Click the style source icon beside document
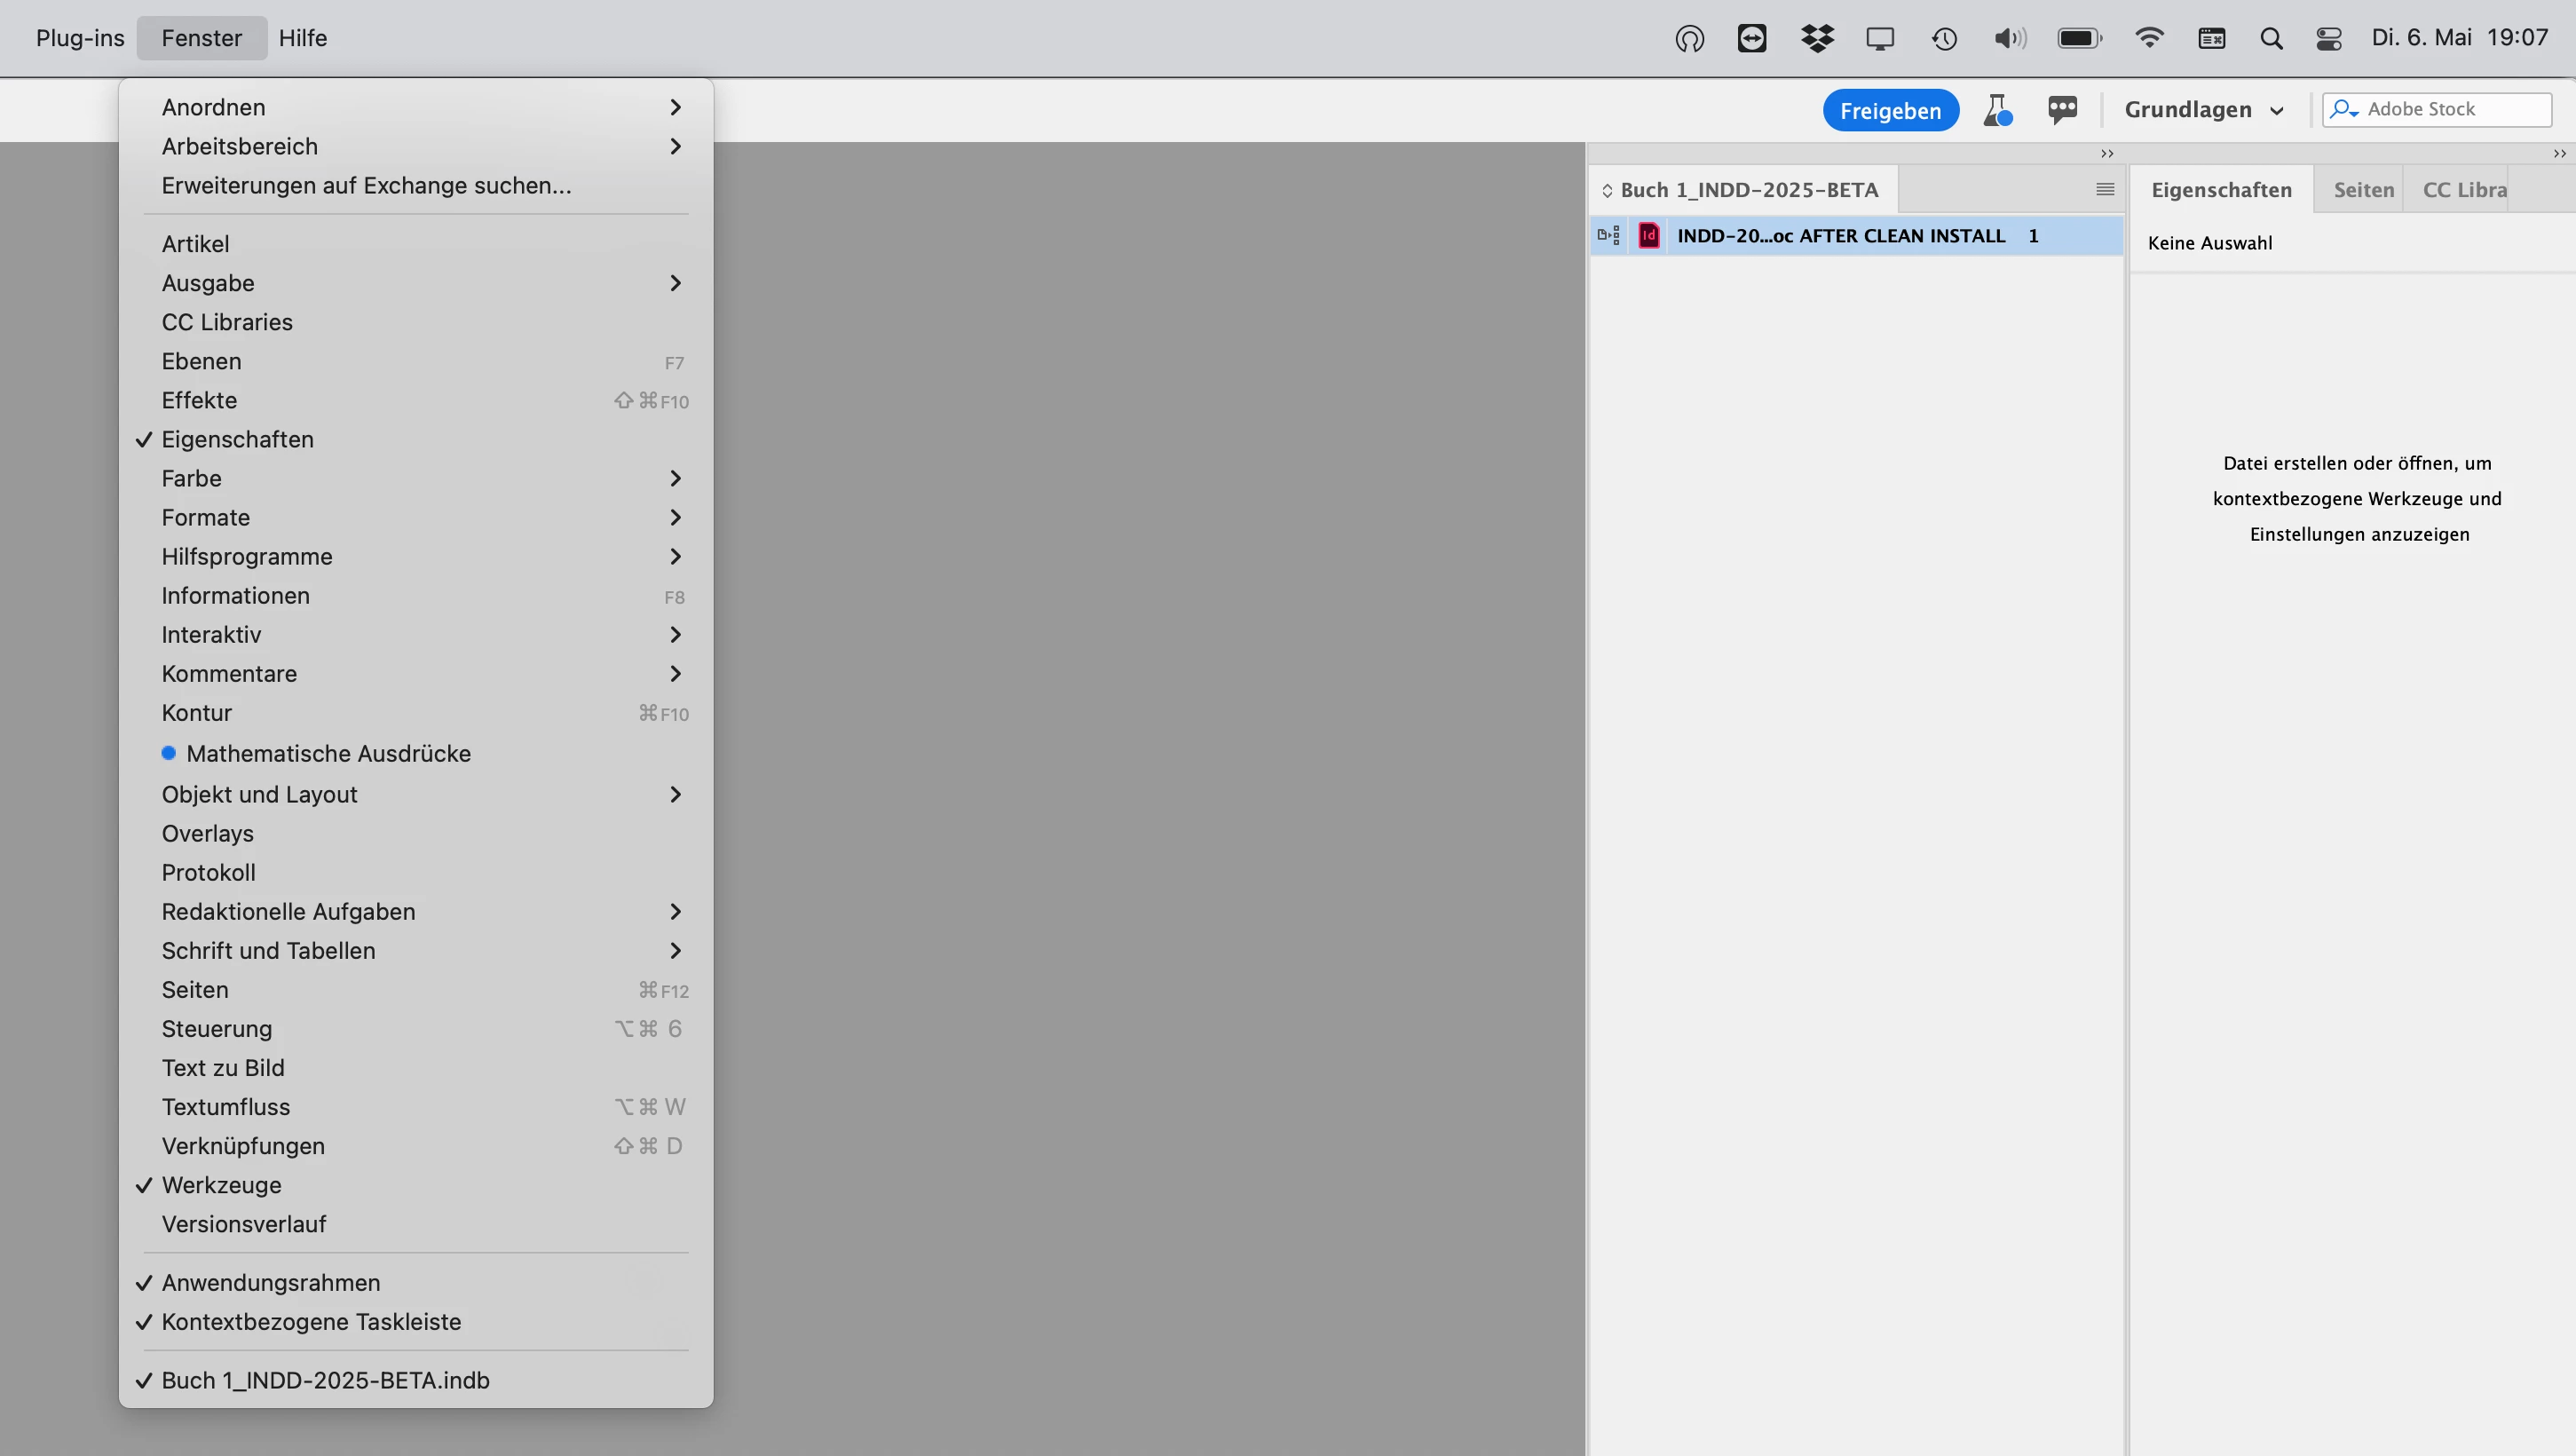This screenshot has height=1456, width=2576. point(1608,236)
